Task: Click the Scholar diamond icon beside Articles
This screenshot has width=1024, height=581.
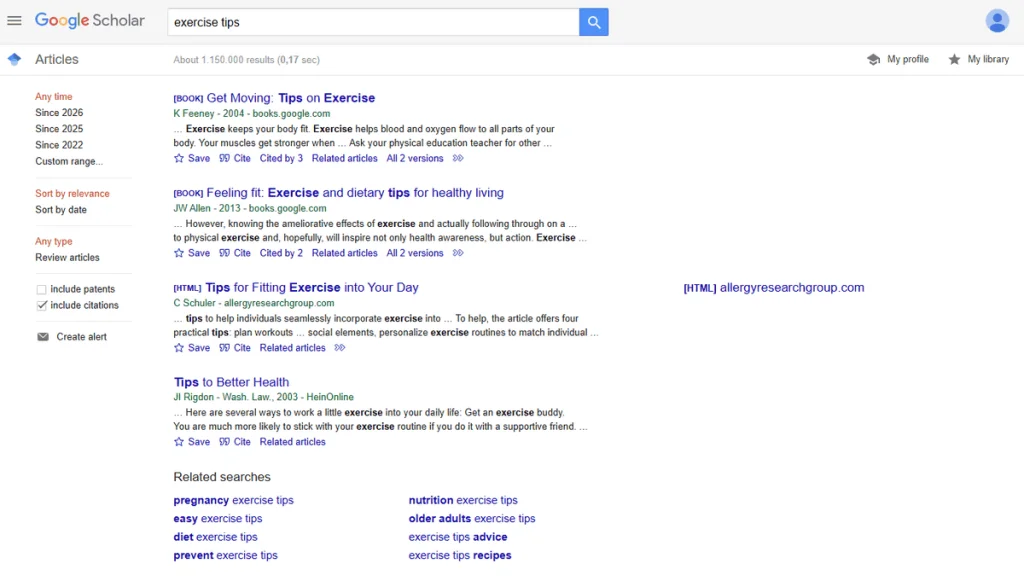Action: pos(14,59)
